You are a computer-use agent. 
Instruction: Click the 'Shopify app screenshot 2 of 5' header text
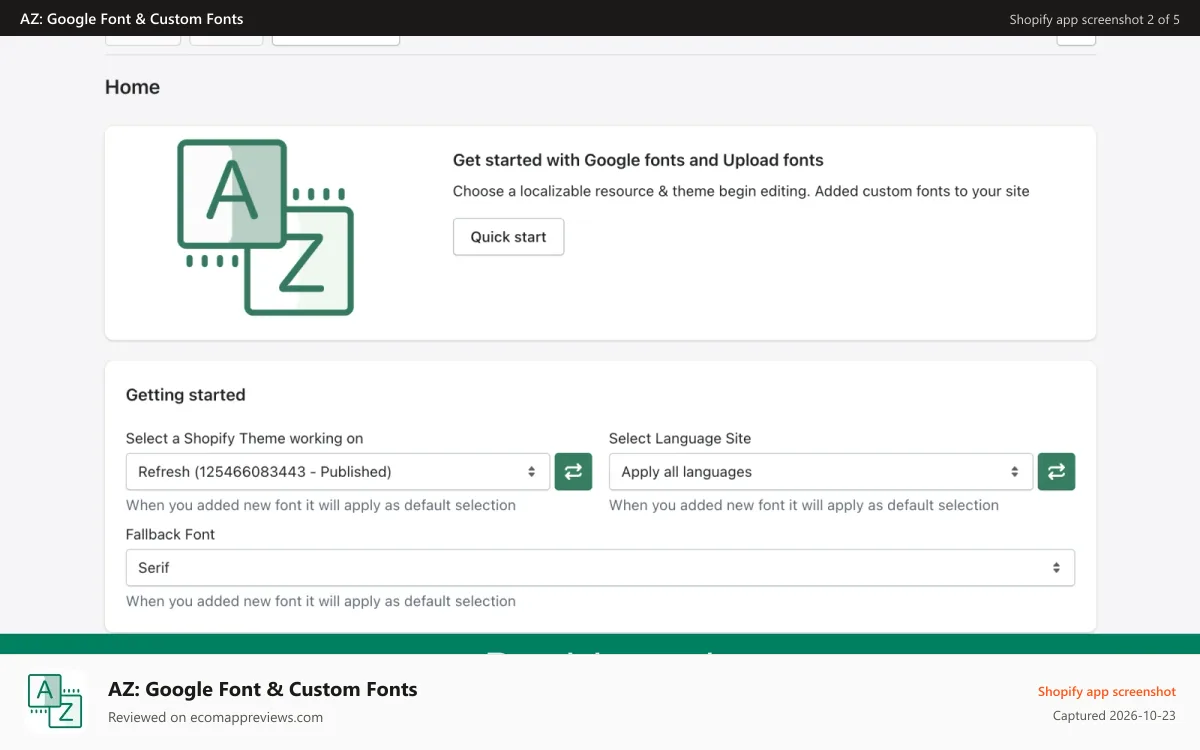click(x=1094, y=19)
